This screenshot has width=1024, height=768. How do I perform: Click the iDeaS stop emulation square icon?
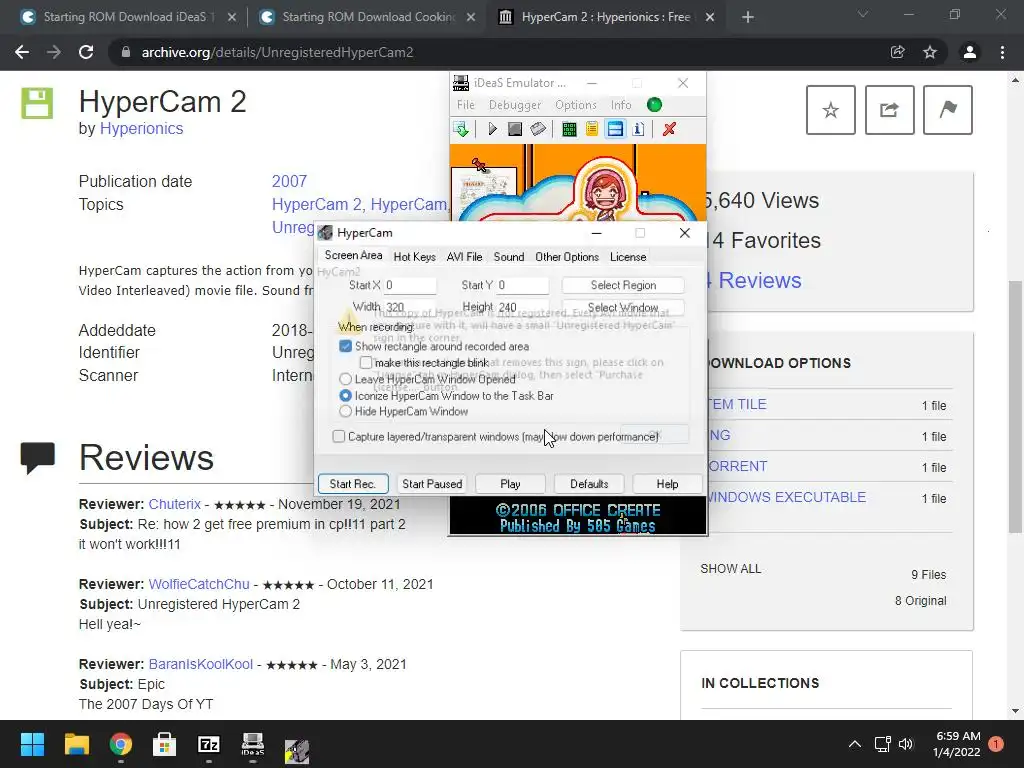[x=515, y=129]
